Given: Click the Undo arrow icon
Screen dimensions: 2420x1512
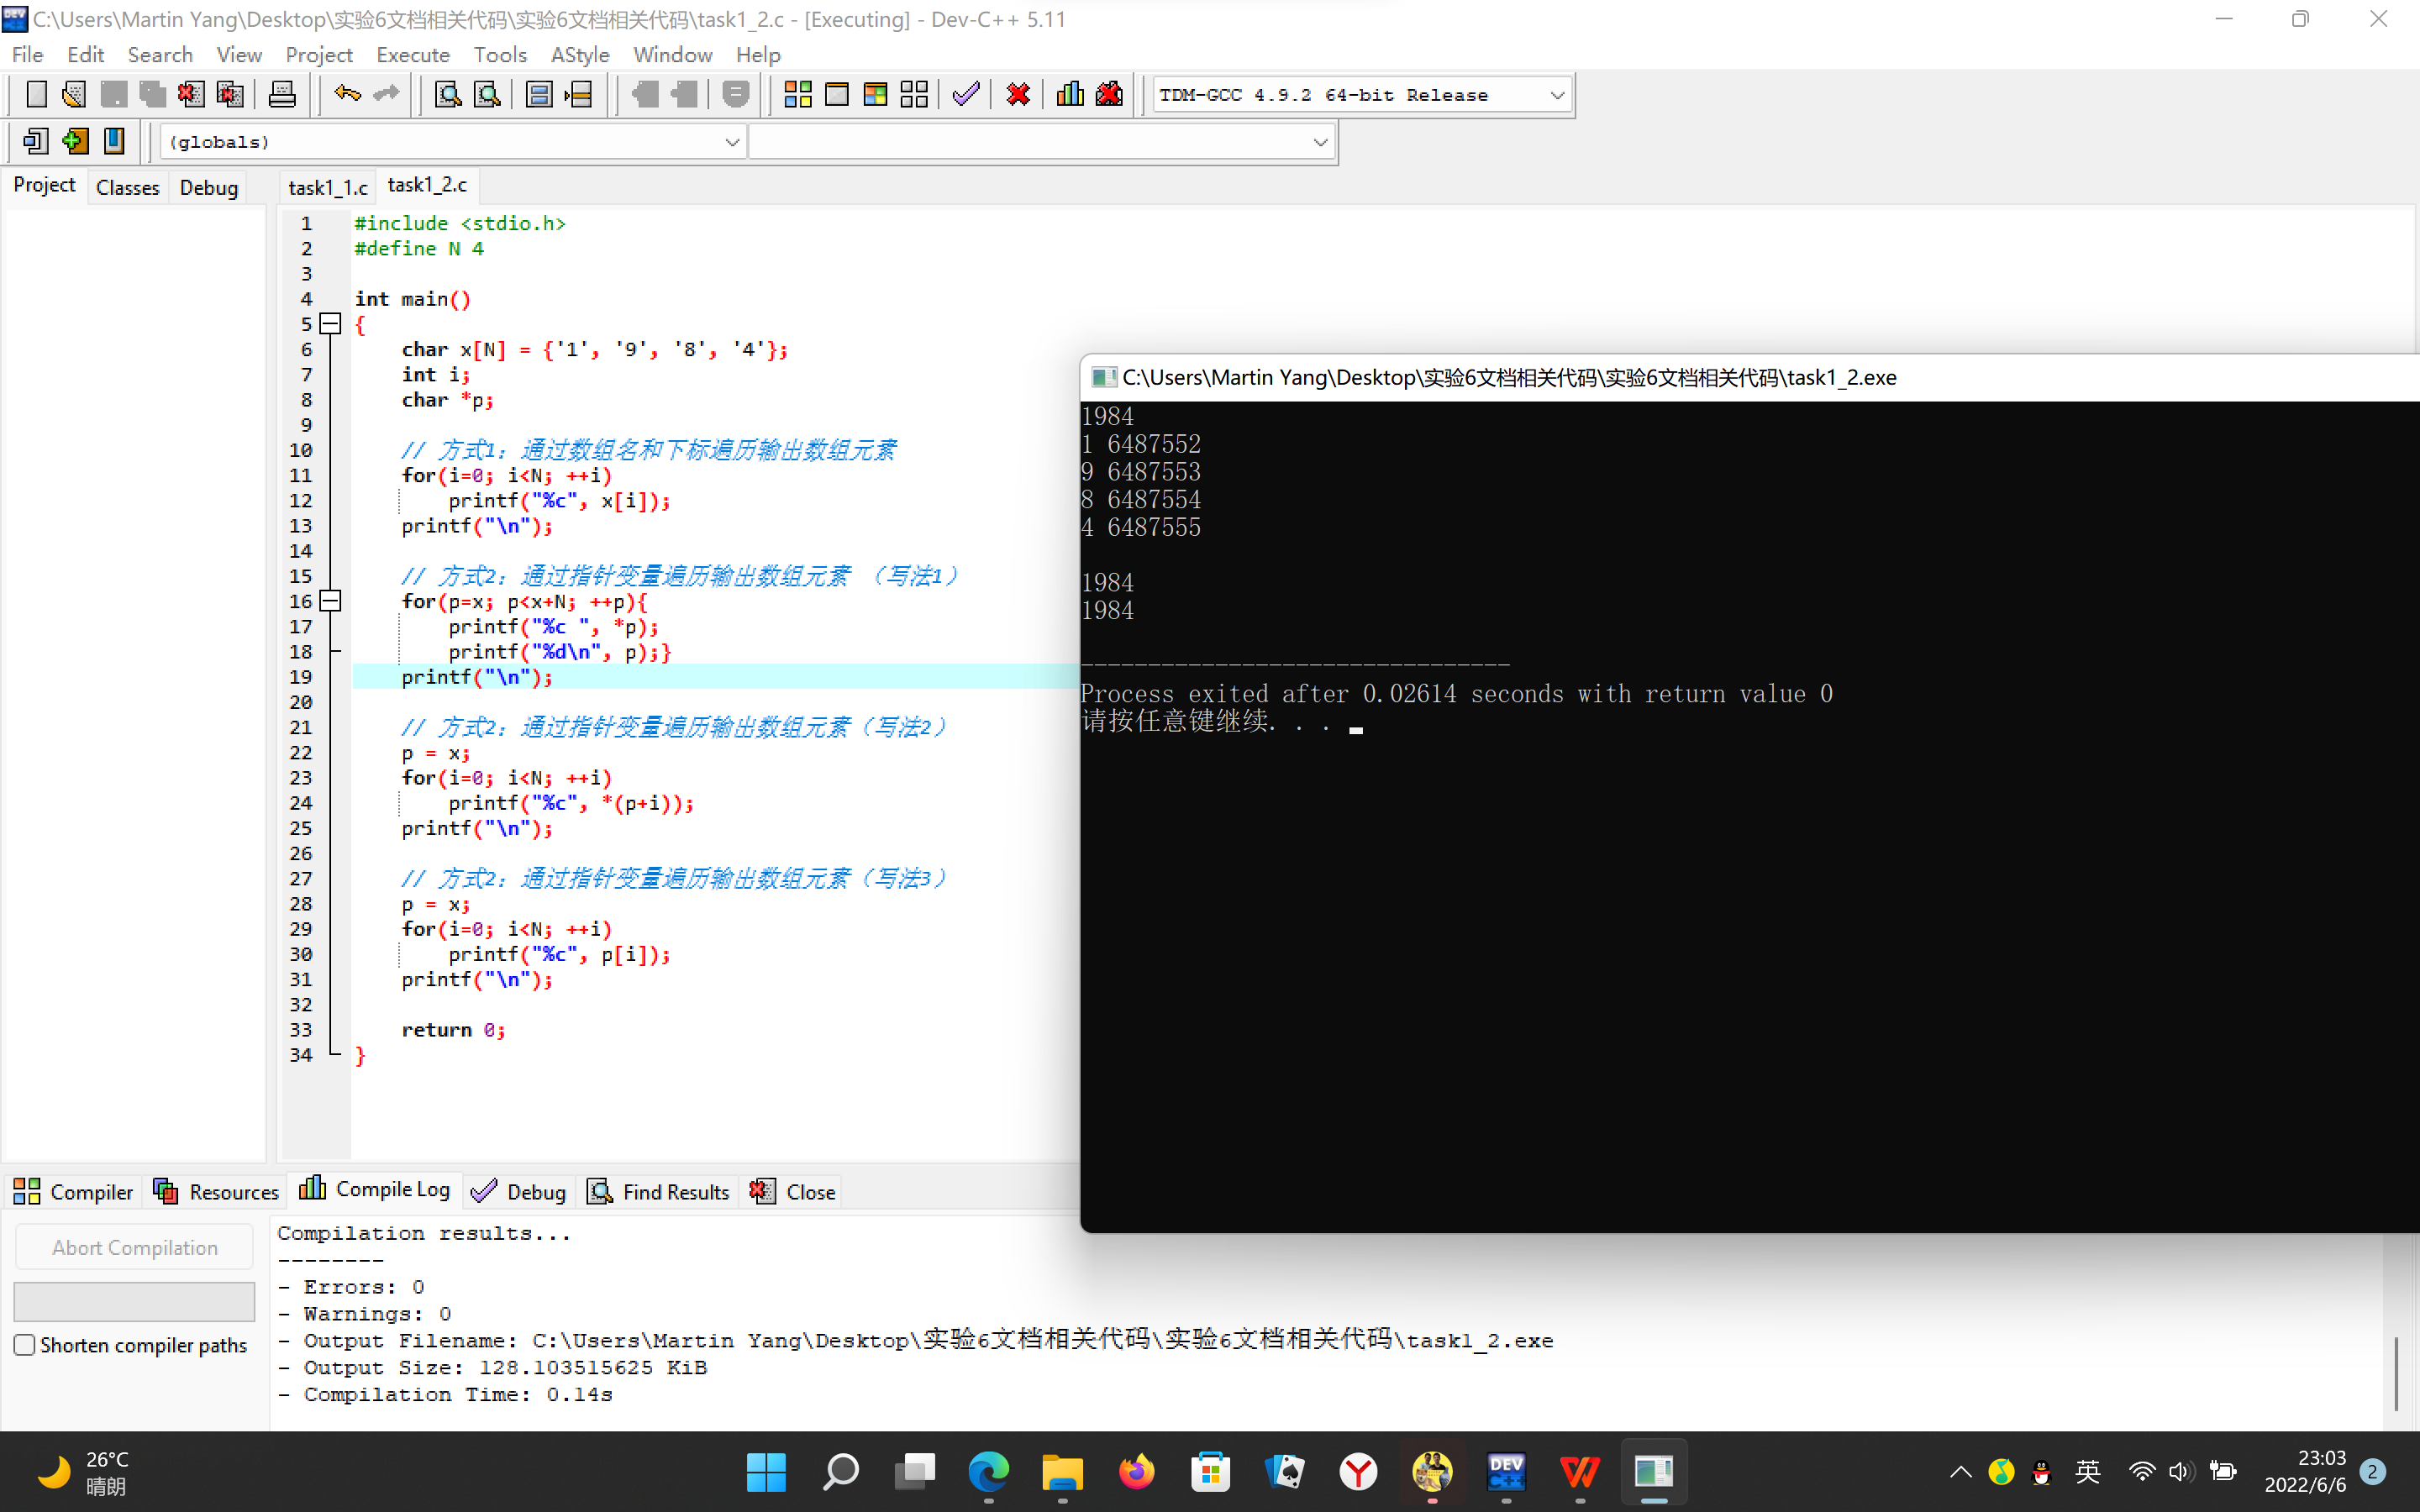Looking at the screenshot, I should pyautogui.click(x=347, y=95).
